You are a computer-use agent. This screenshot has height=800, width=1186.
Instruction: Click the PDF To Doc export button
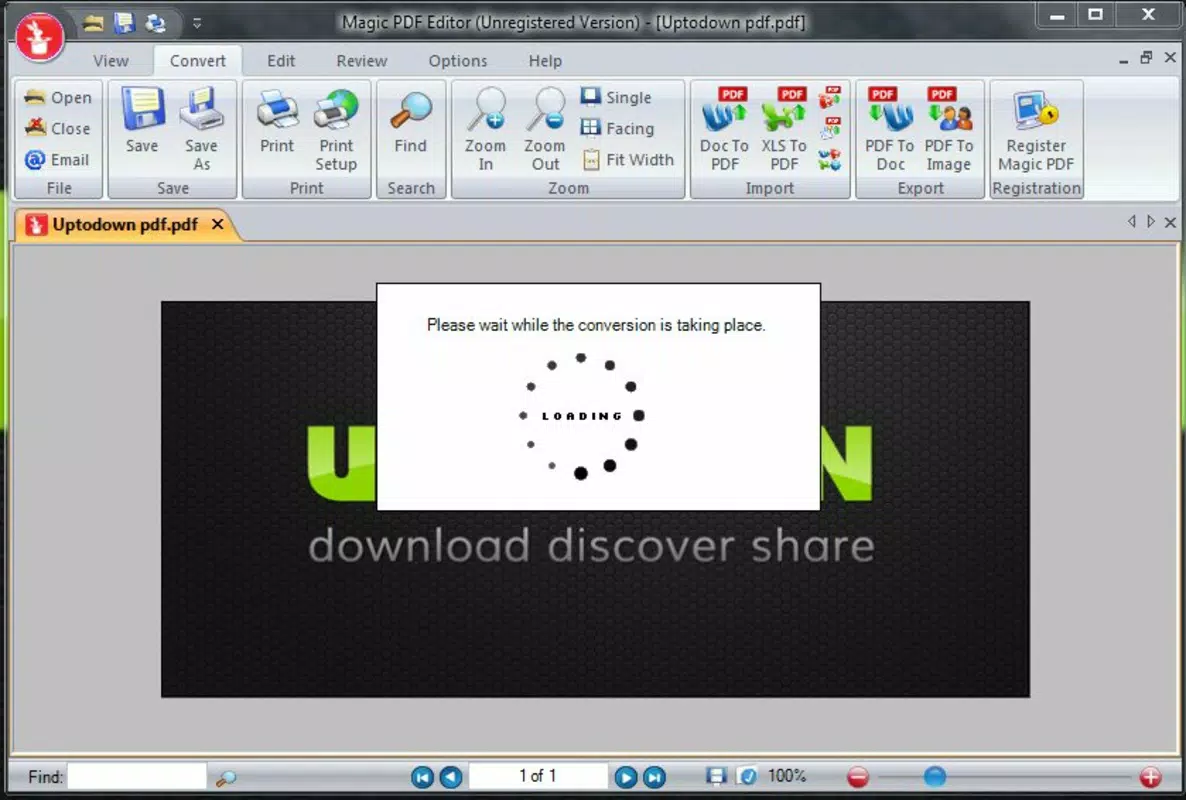pos(890,129)
